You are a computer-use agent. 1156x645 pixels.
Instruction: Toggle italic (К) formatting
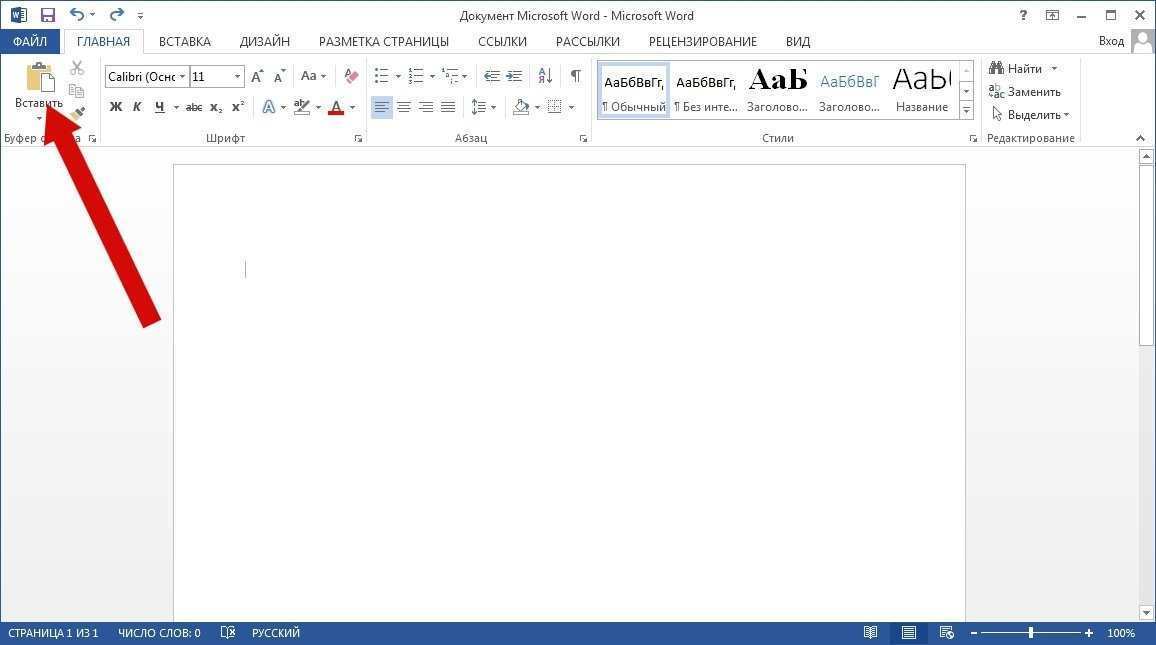pos(138,107)
